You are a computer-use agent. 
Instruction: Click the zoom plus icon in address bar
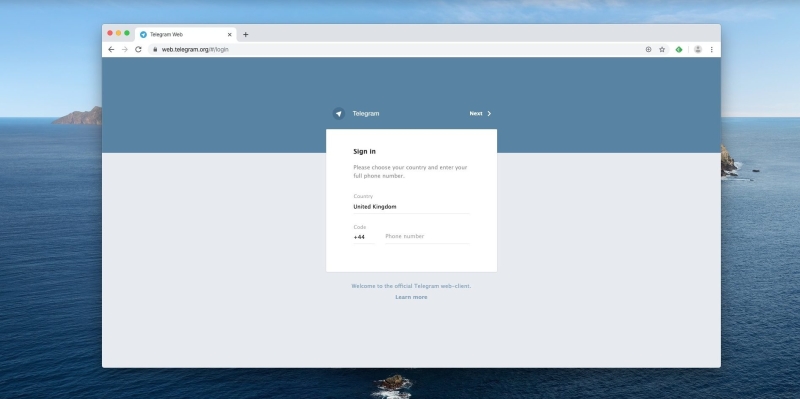pos(648,49)
